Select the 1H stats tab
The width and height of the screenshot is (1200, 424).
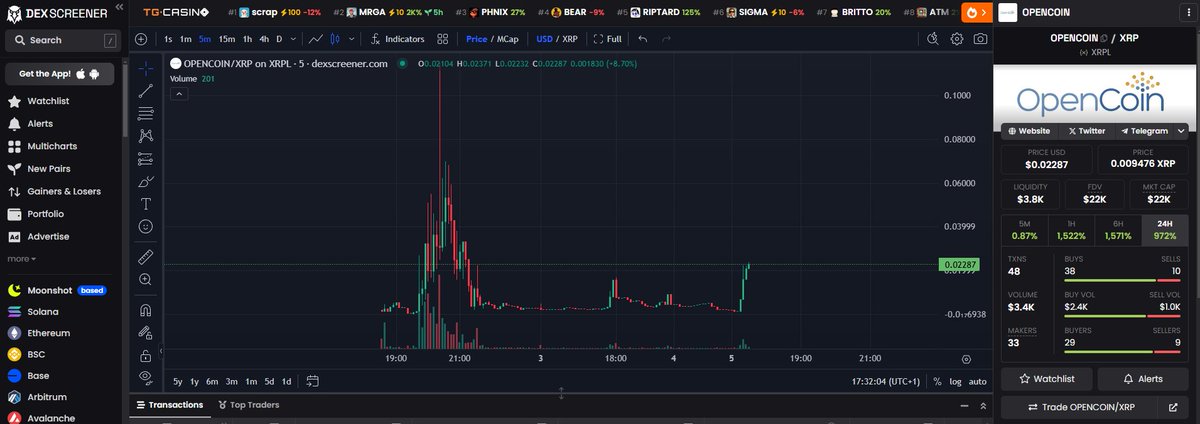[1071, 229]
